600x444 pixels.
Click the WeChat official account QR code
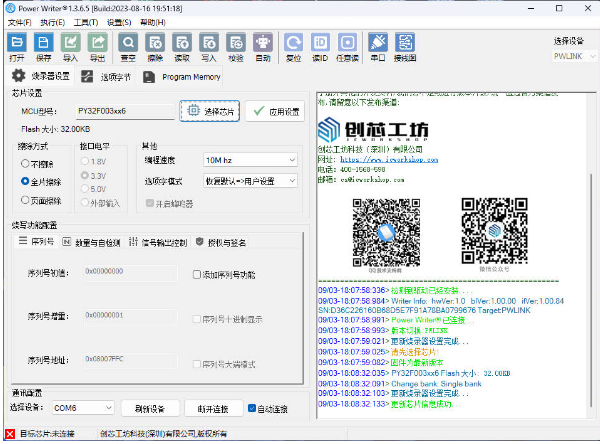[x=494, y=230]
